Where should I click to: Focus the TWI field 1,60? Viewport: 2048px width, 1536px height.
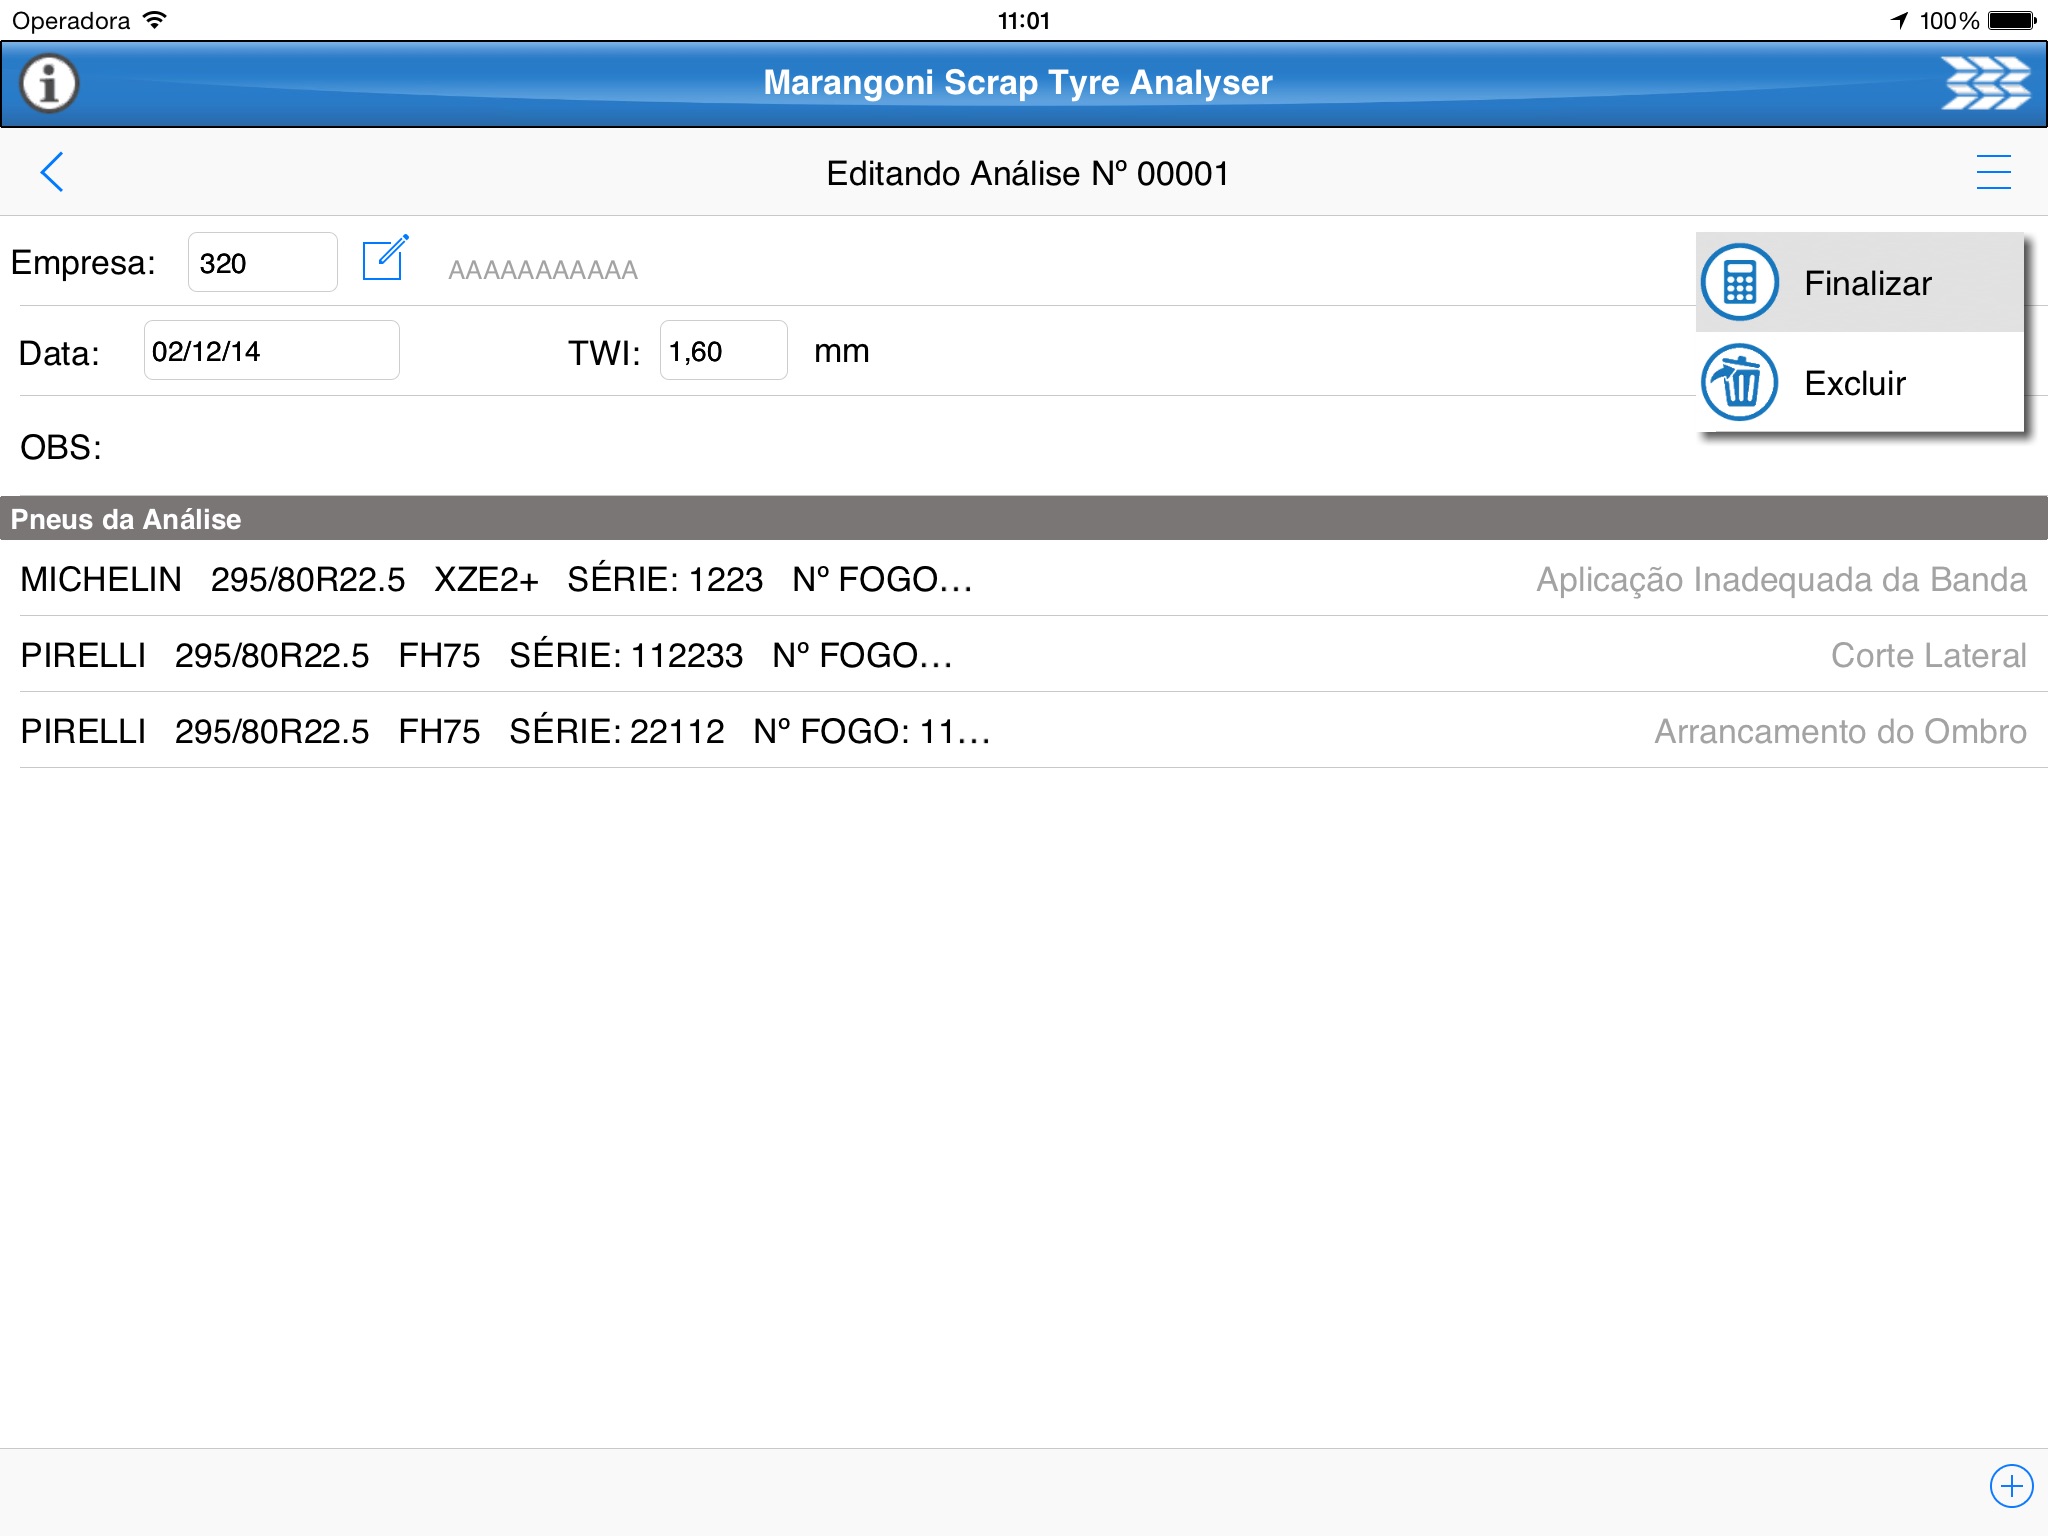pyautogui.click(x=723, y=350)
